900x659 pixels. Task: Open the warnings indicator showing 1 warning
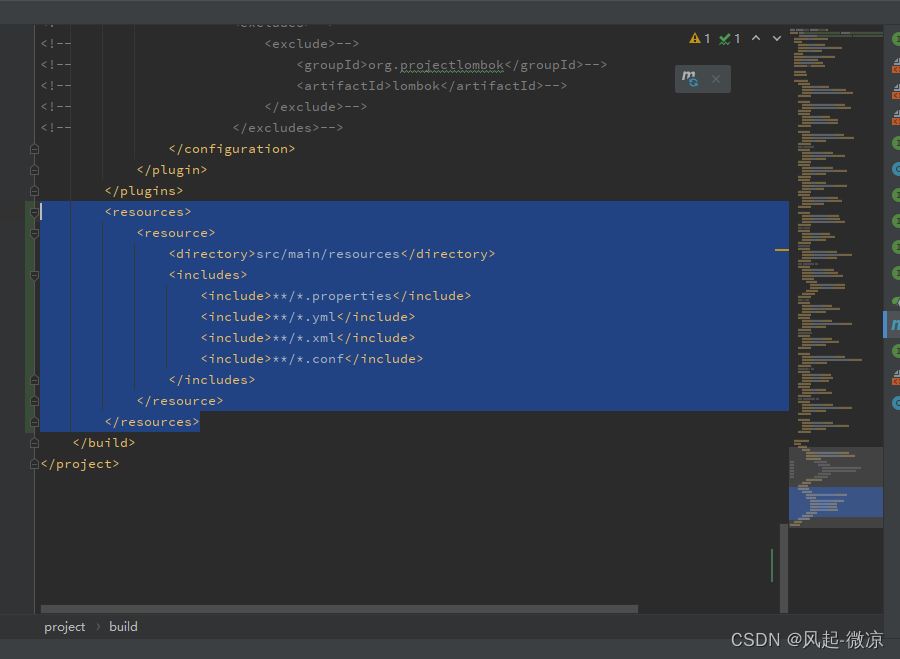pos(700,38)
